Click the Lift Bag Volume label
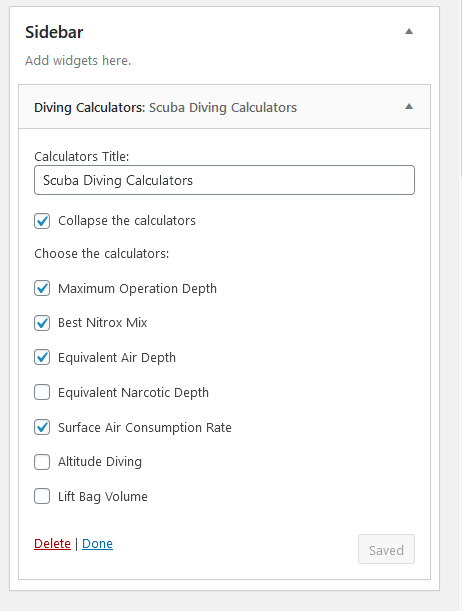Screen dimensions: 462x611 coord(103,496)
